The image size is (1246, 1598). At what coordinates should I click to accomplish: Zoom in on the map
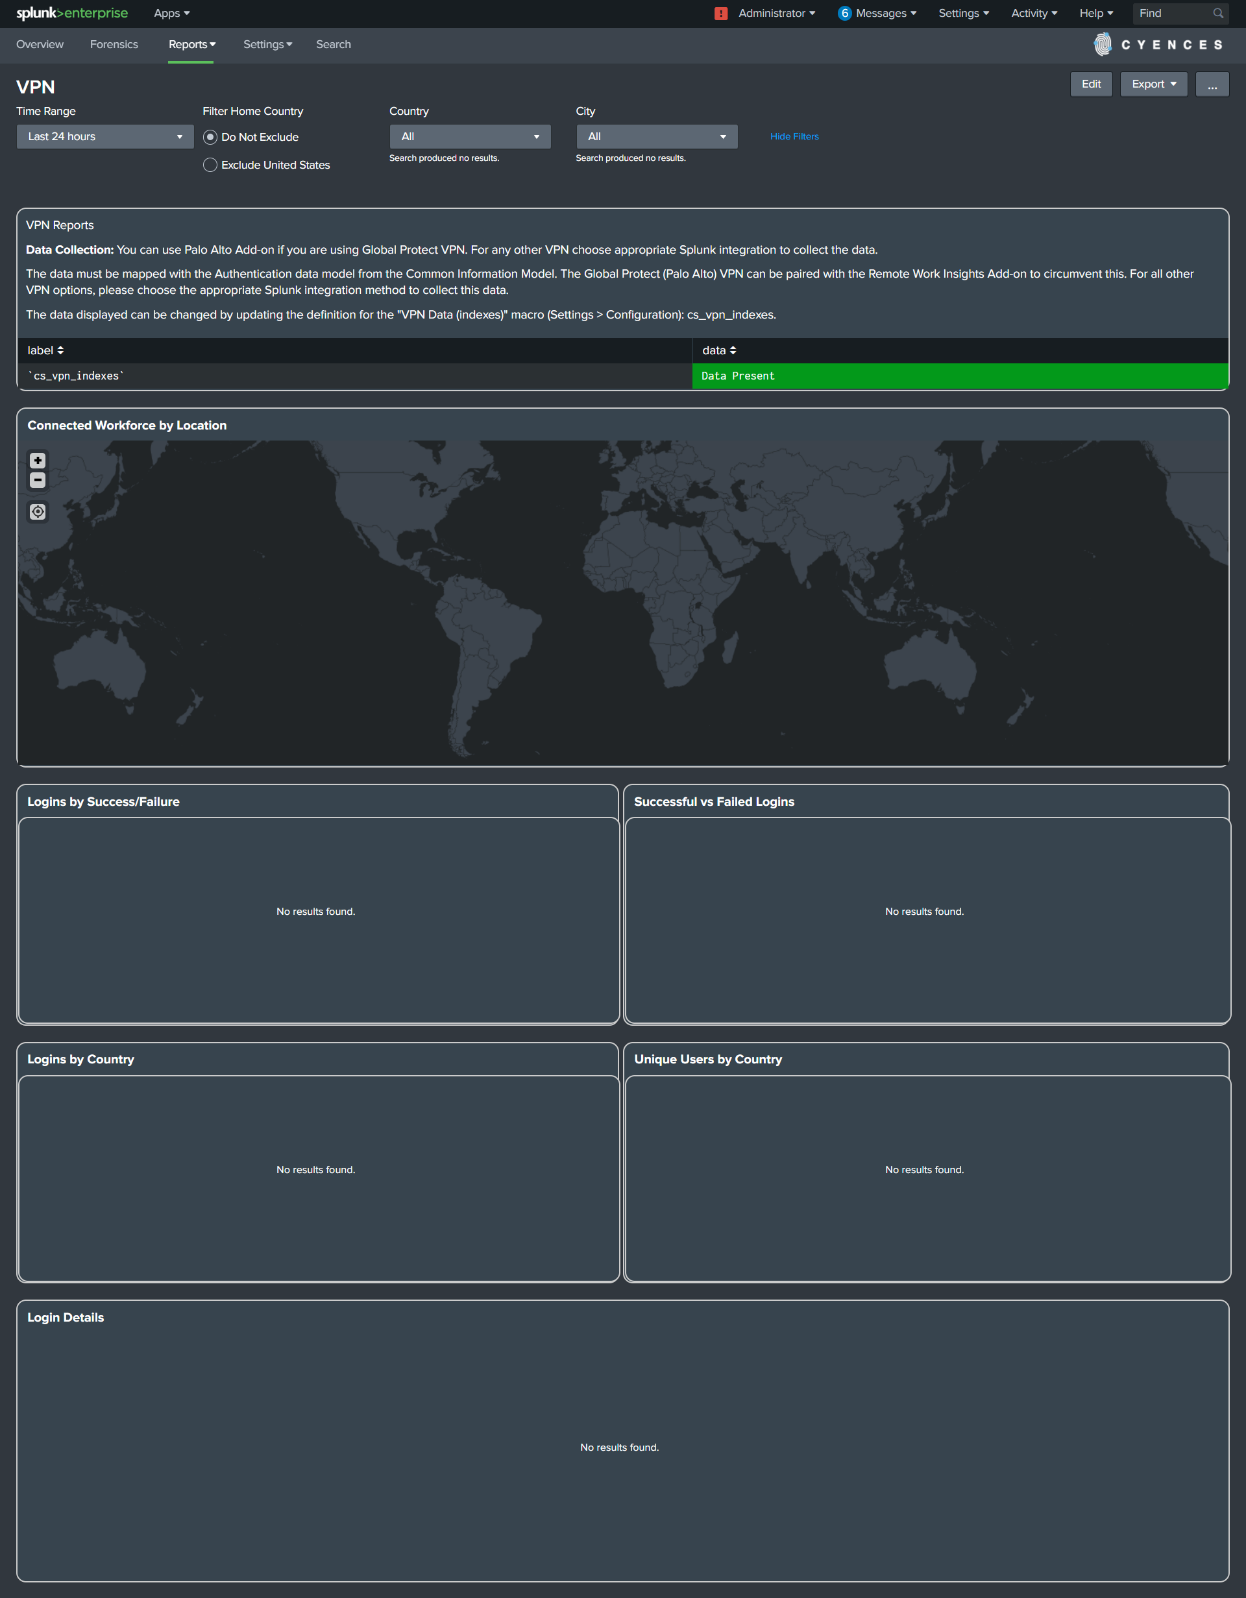click(x=38, y=461)
